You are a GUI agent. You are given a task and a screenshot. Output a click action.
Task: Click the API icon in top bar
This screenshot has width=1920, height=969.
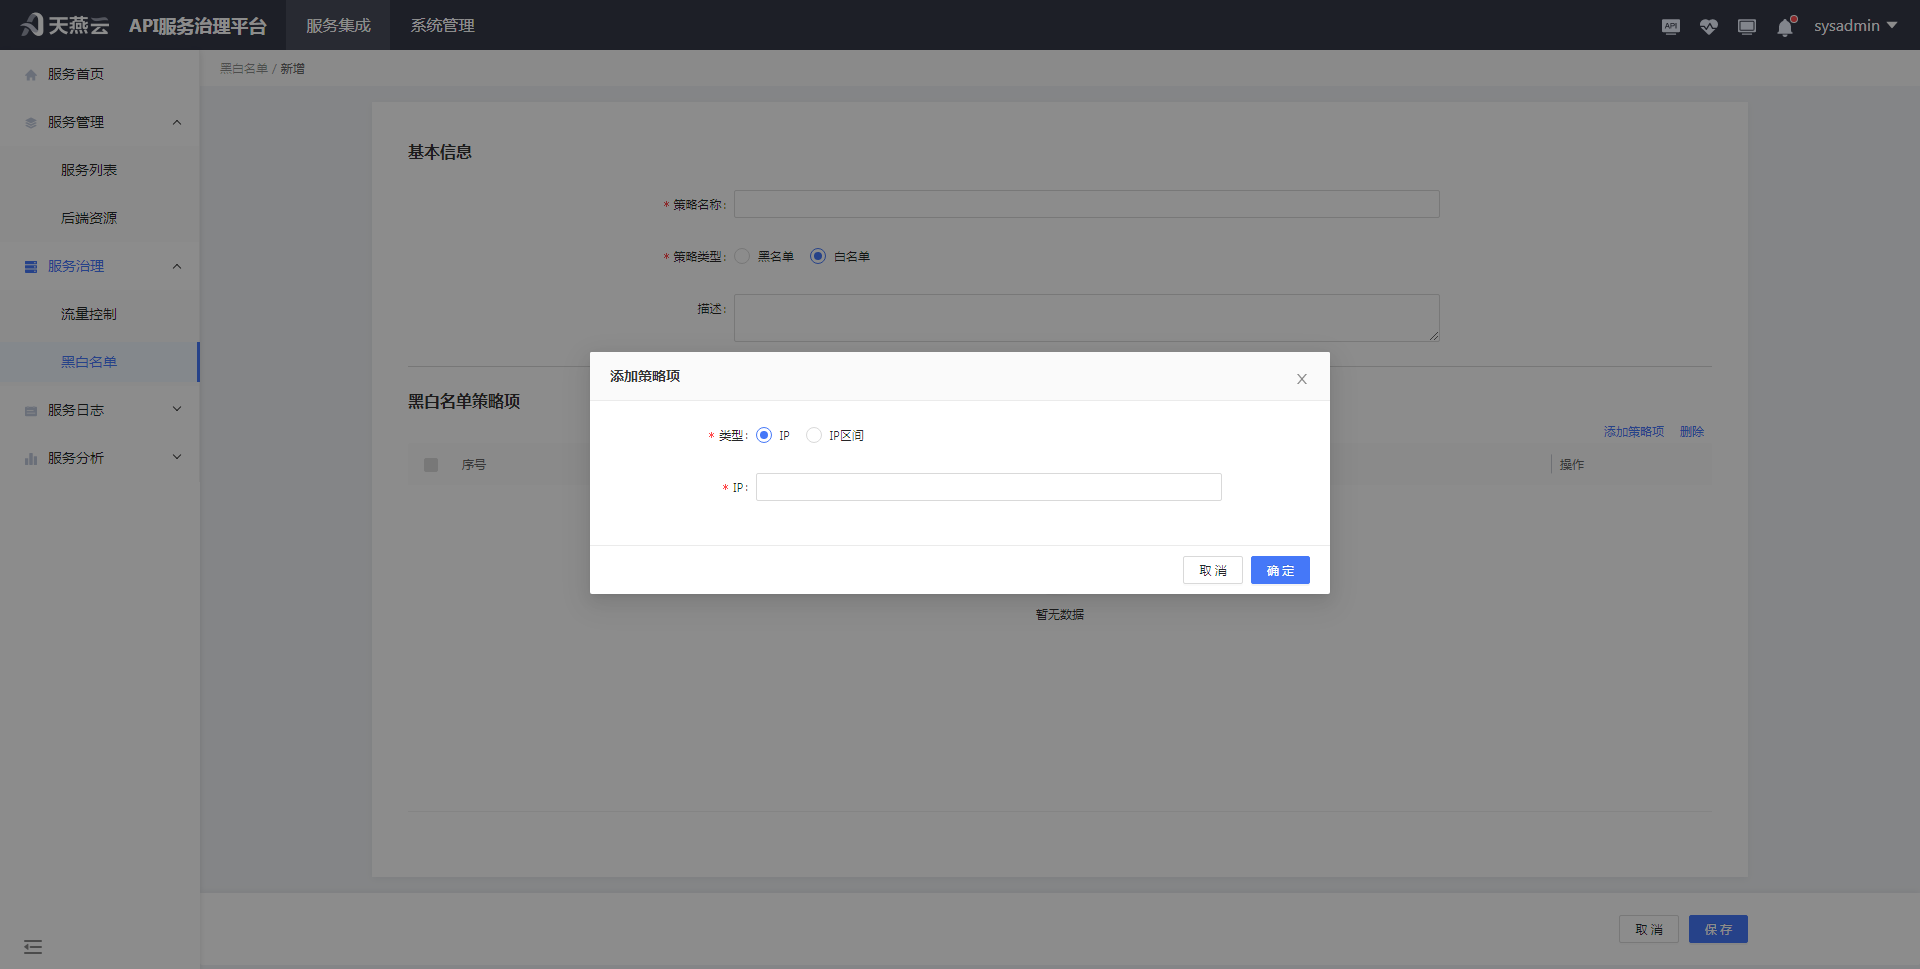1670,27
